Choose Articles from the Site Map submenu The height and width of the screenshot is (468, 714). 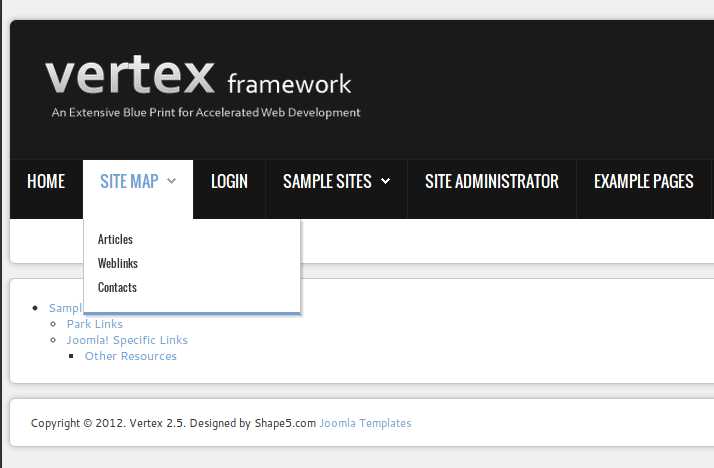click(x=115, y=239)
